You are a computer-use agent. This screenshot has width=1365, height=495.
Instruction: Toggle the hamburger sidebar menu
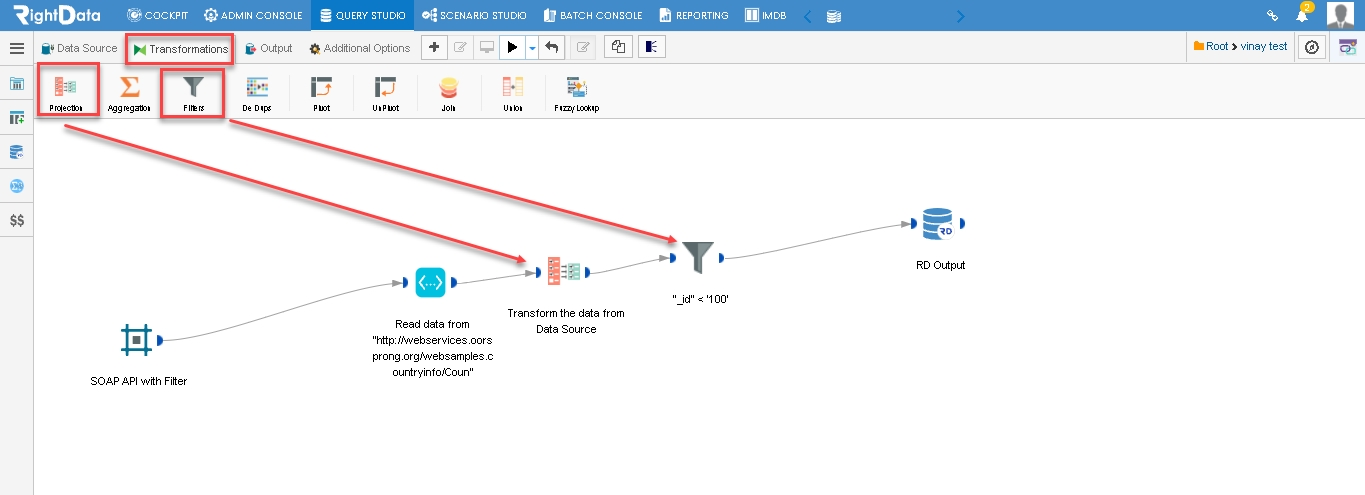(x=17, y=48)
